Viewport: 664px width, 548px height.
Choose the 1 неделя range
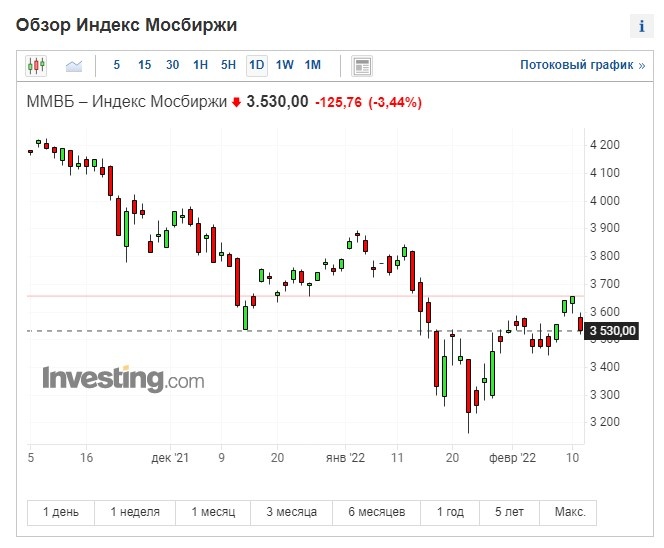point(135,512)
